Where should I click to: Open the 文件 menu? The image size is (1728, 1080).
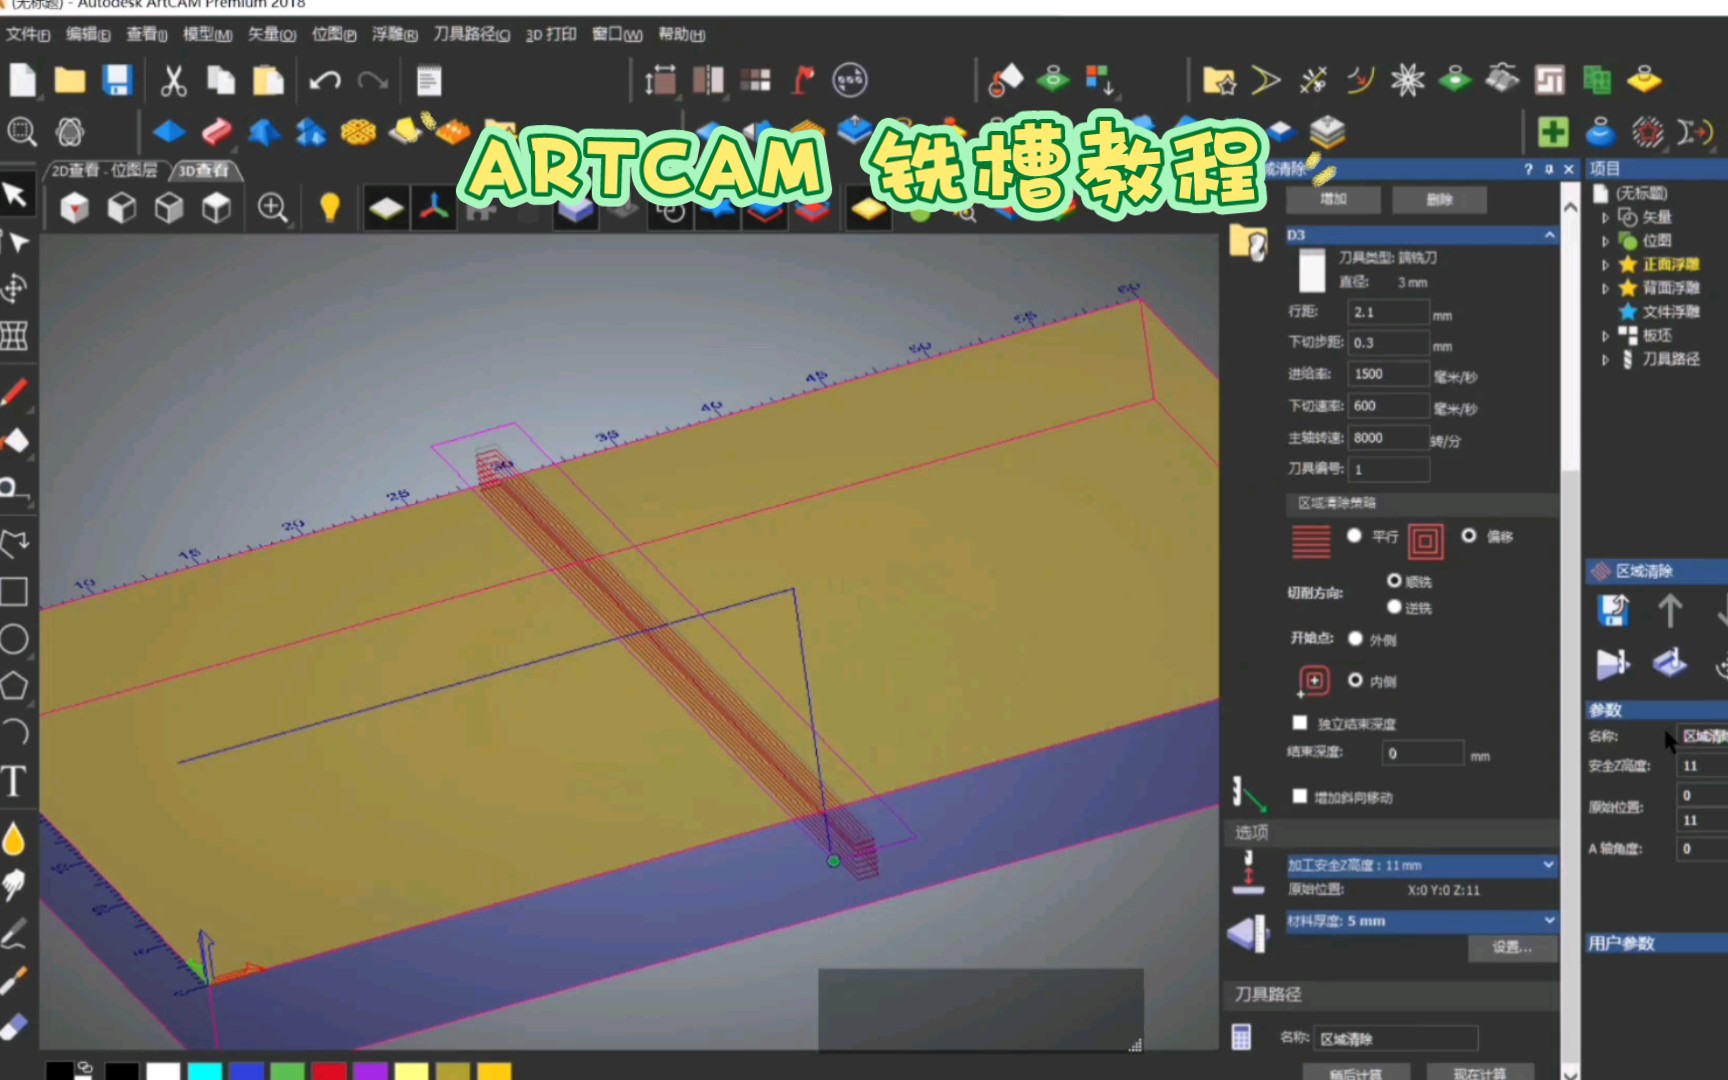tap(27, 34)
